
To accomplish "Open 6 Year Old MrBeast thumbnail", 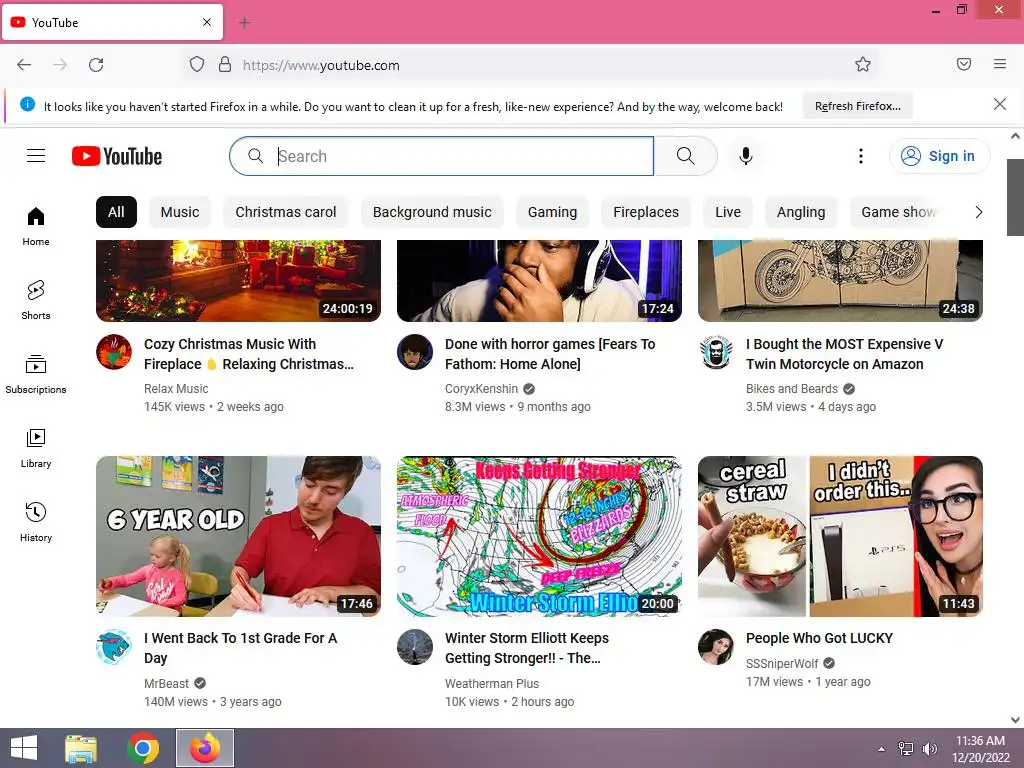I will point(238,536).
